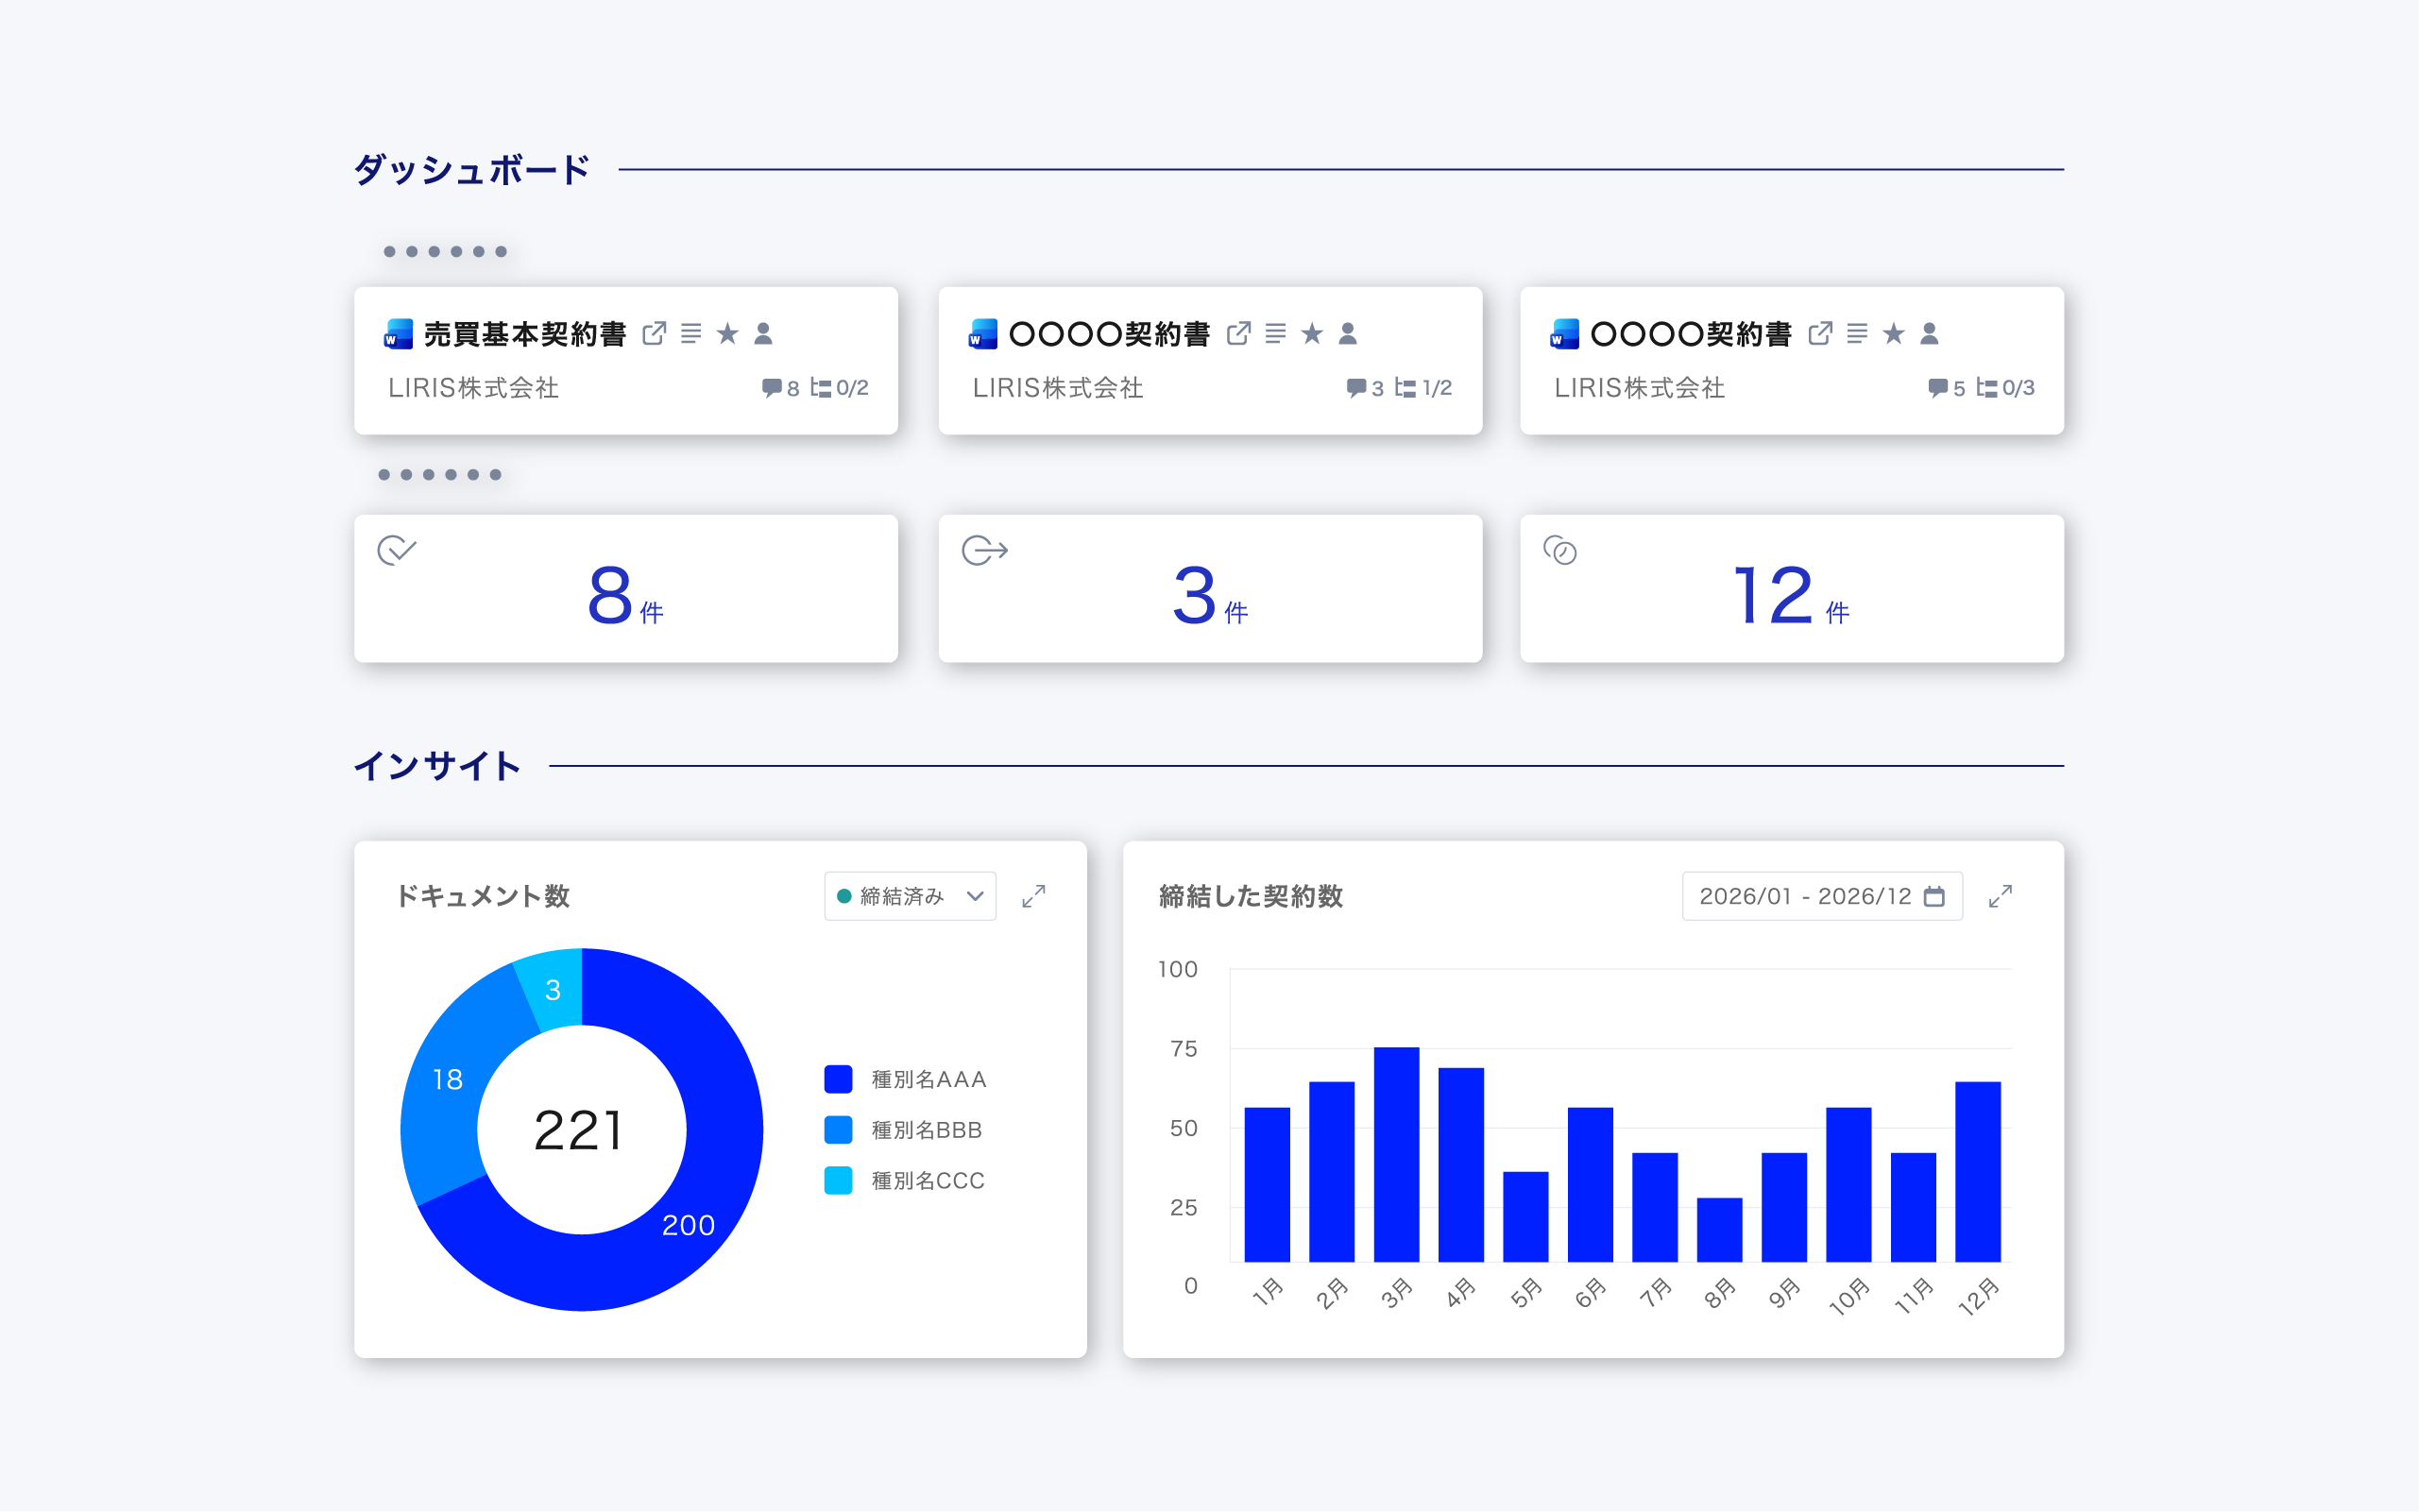Click the 8月 bar in chart
This screenshot has height=1512, width=2419.
click(1719, 1230)
